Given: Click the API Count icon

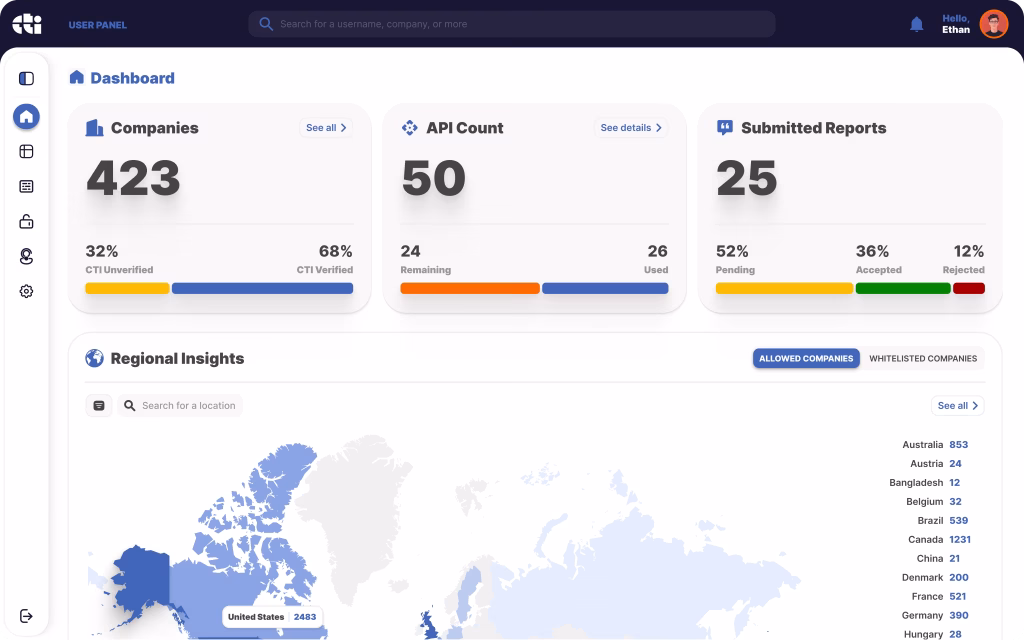Looking at the screenshot, I should point(409,127).
